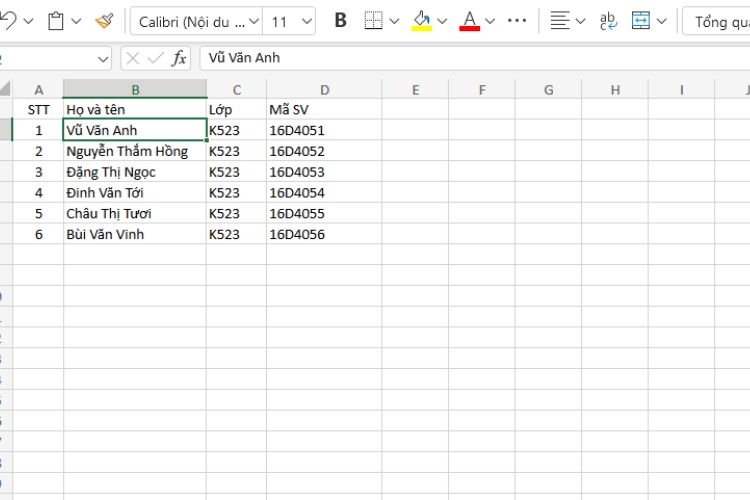Select STT number 6 cell
This screenshot has height=500, width=750.
(38, 234)
